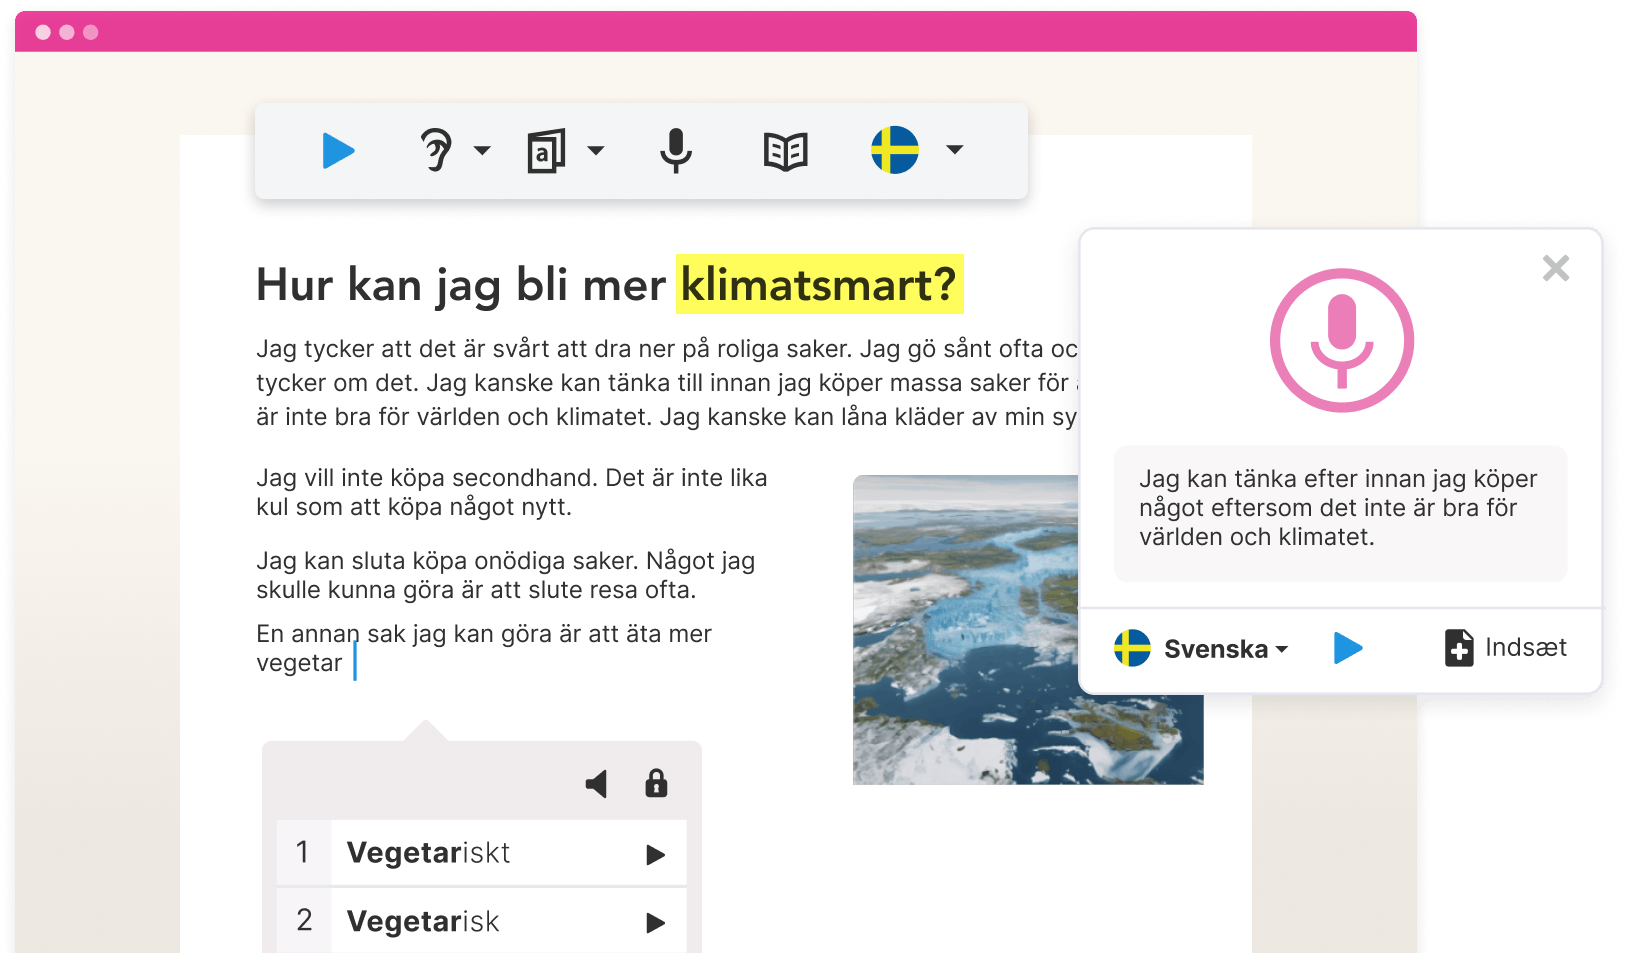Open the Svenska language dropdown in the popup
The image size is (1629, 953).
pyautogui.click(x=1200, y=648)
